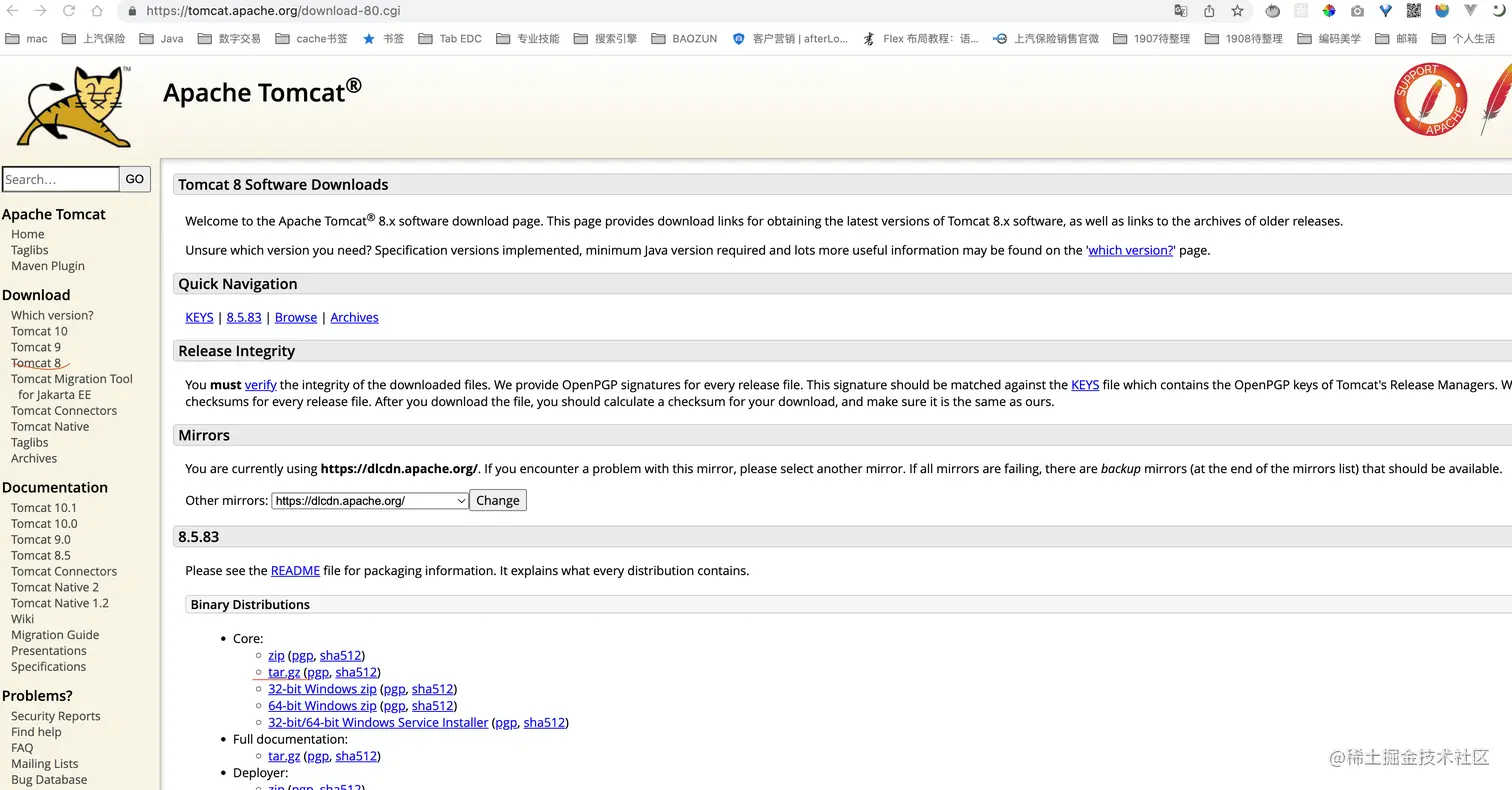The image size is (1512, 790).
Task: Open Which version? in the sidebar
Action: [x=52, y=315]
